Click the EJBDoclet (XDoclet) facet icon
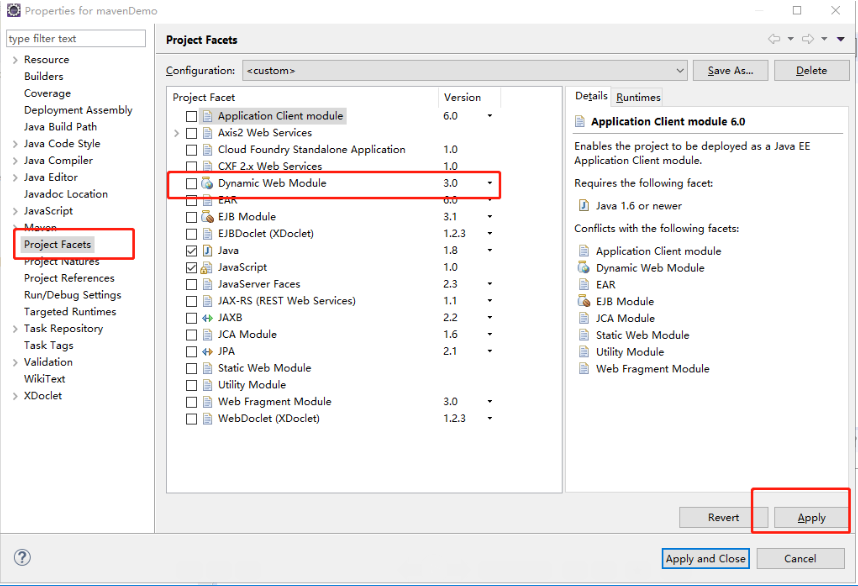Viewport: 858px width, 586px height. [x=207, y=234]
